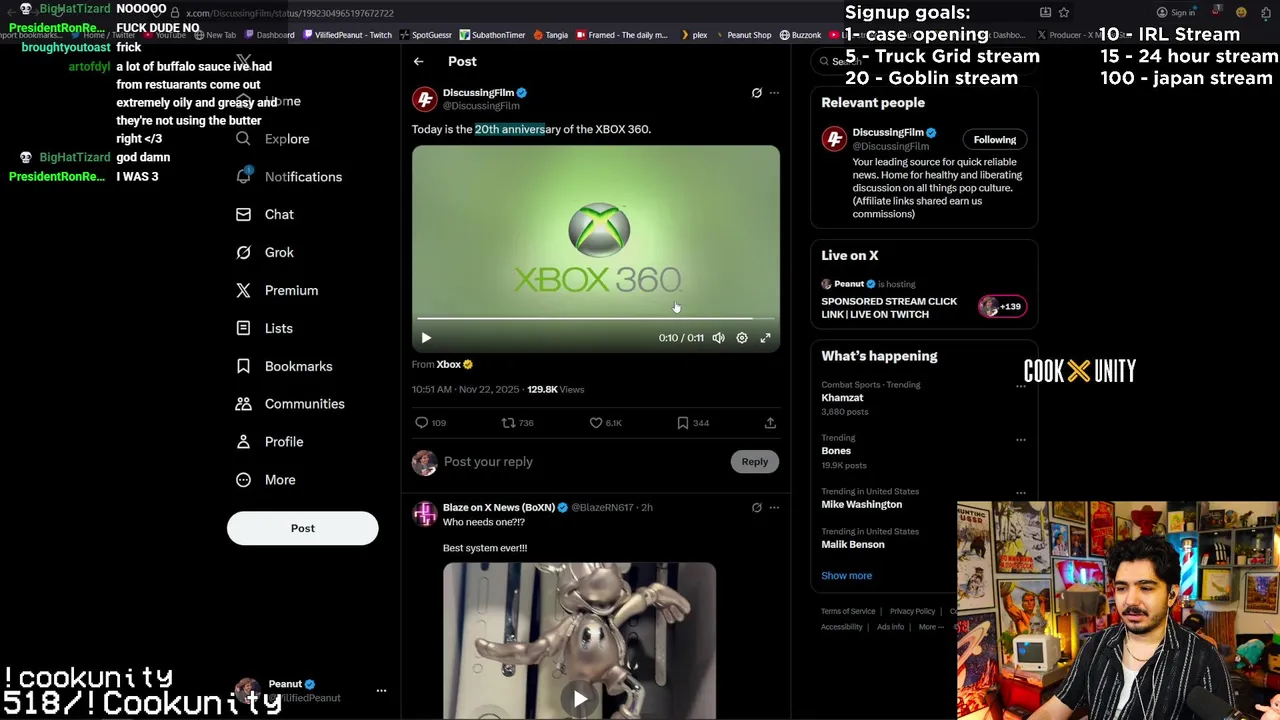Click Grok icon on Blaze reply
The image size is (1280, 720).
756,508
